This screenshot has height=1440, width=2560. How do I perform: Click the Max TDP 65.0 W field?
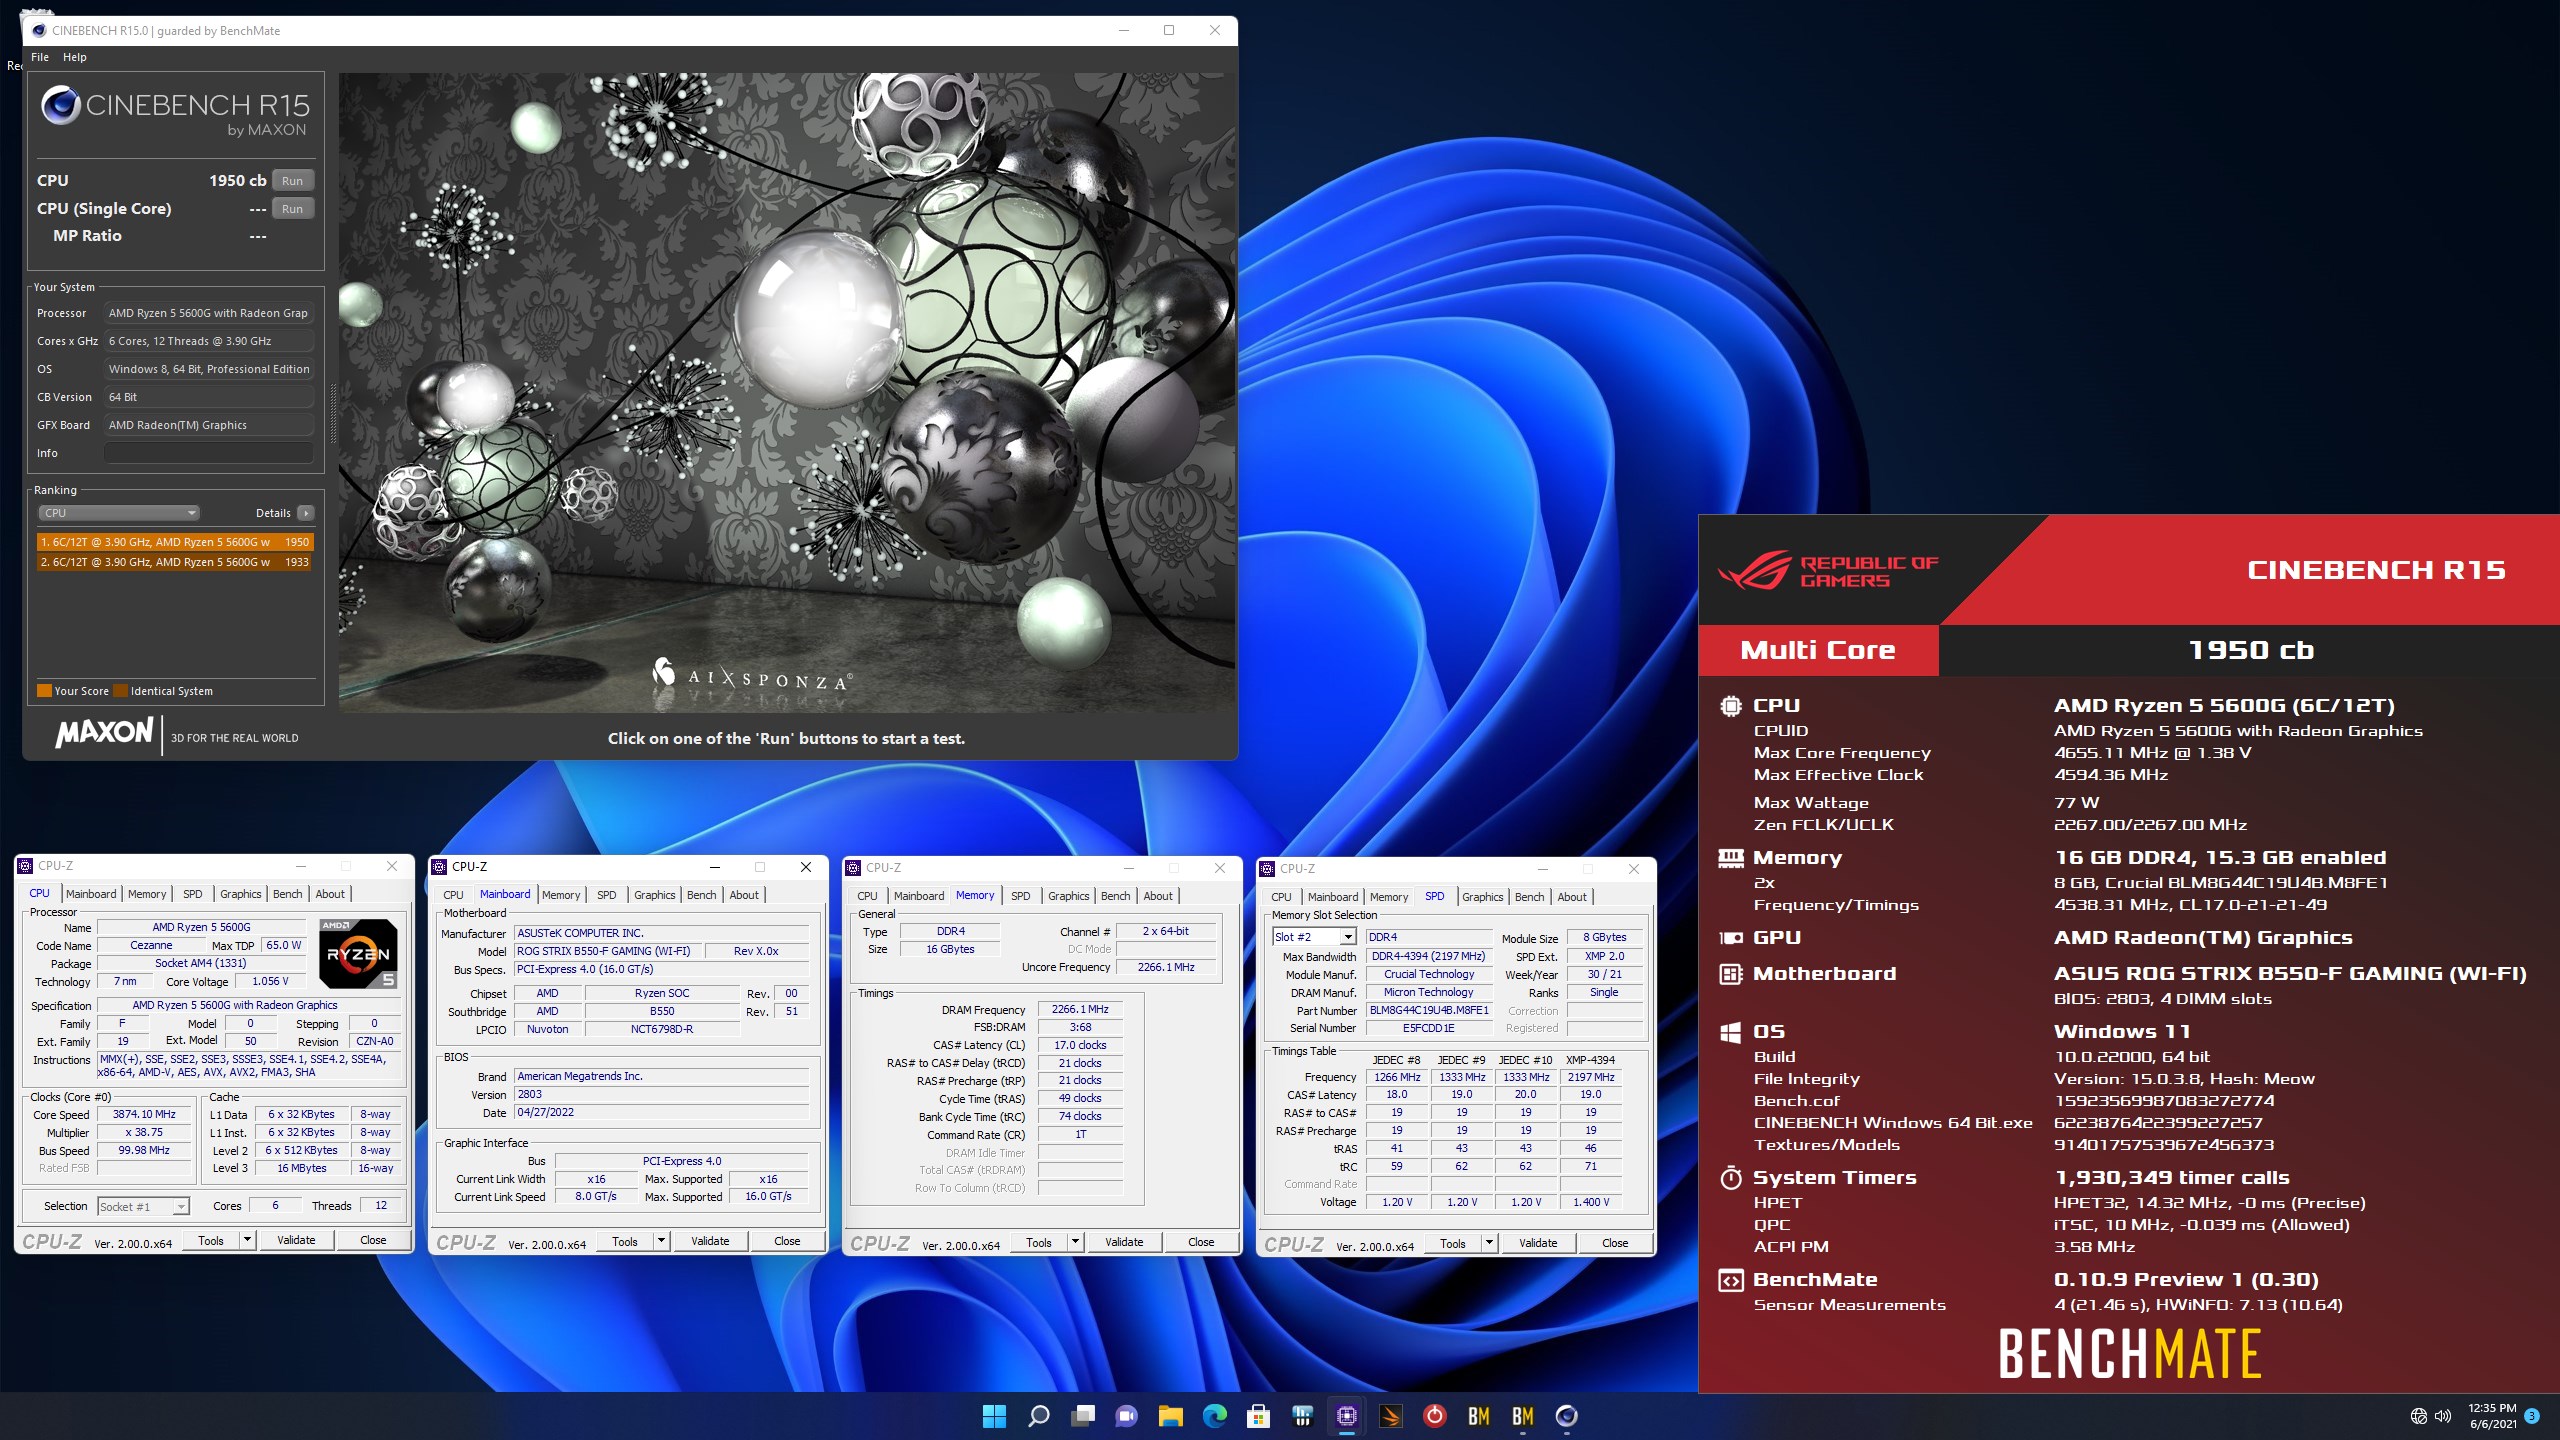pyautogui.click(x=283, y=945)
